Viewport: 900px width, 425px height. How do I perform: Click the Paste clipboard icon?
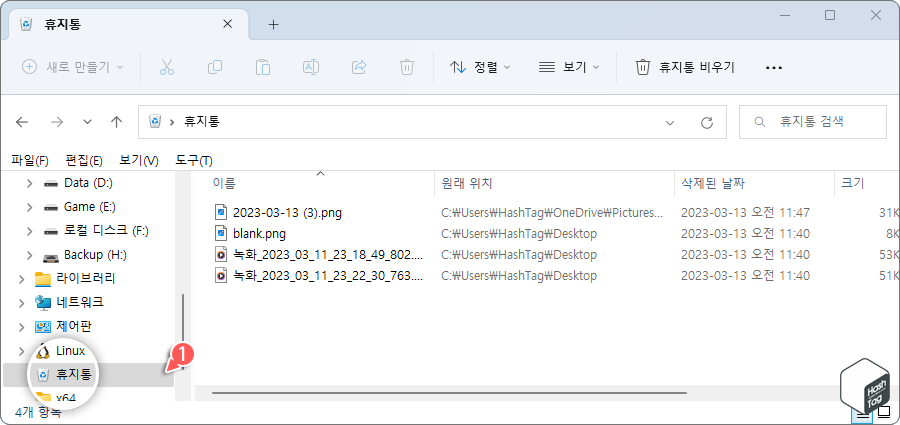tap(263, 67)
